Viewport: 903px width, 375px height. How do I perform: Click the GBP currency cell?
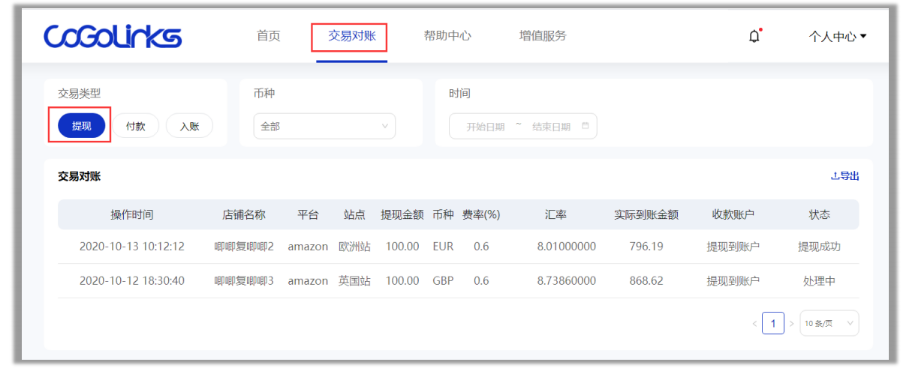[443, 281]
